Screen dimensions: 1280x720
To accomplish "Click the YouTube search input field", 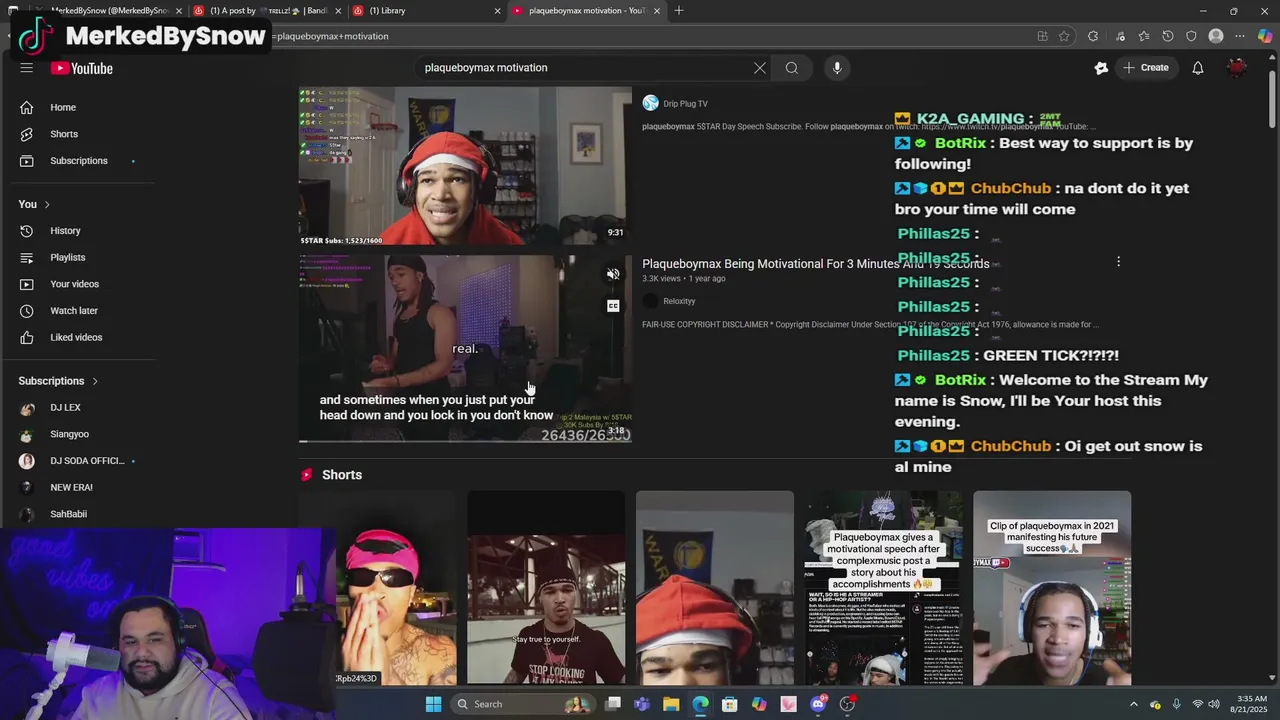I will [585, 68].
